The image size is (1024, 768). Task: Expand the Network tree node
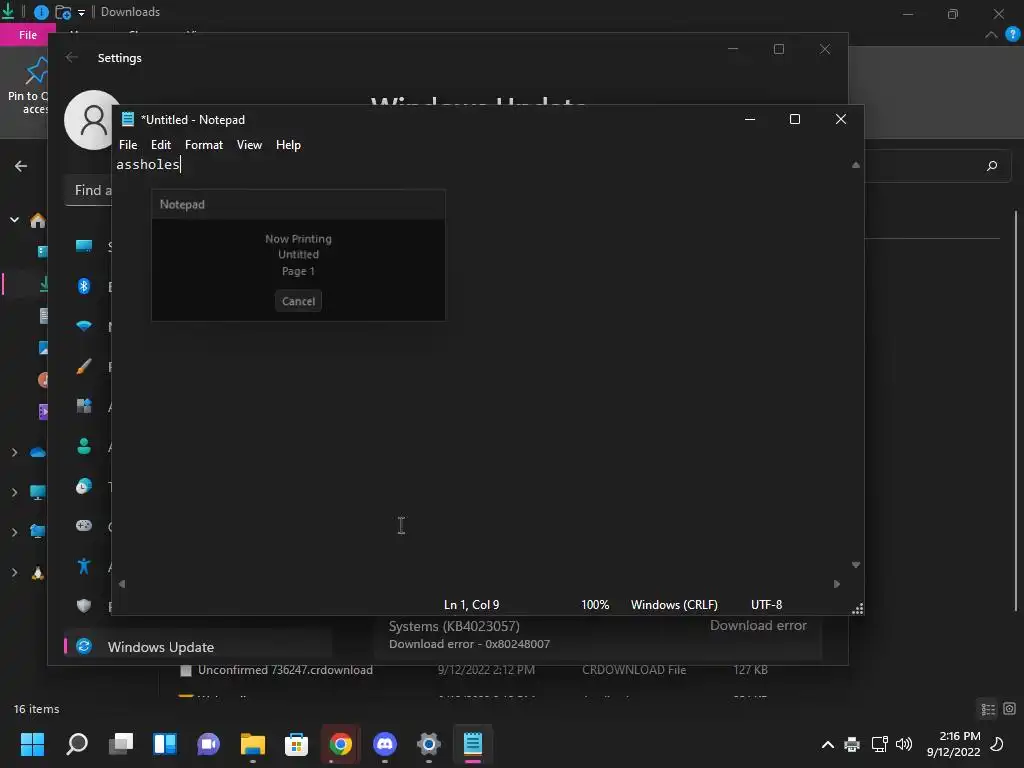pyautogui.click(x=14, y=532)
